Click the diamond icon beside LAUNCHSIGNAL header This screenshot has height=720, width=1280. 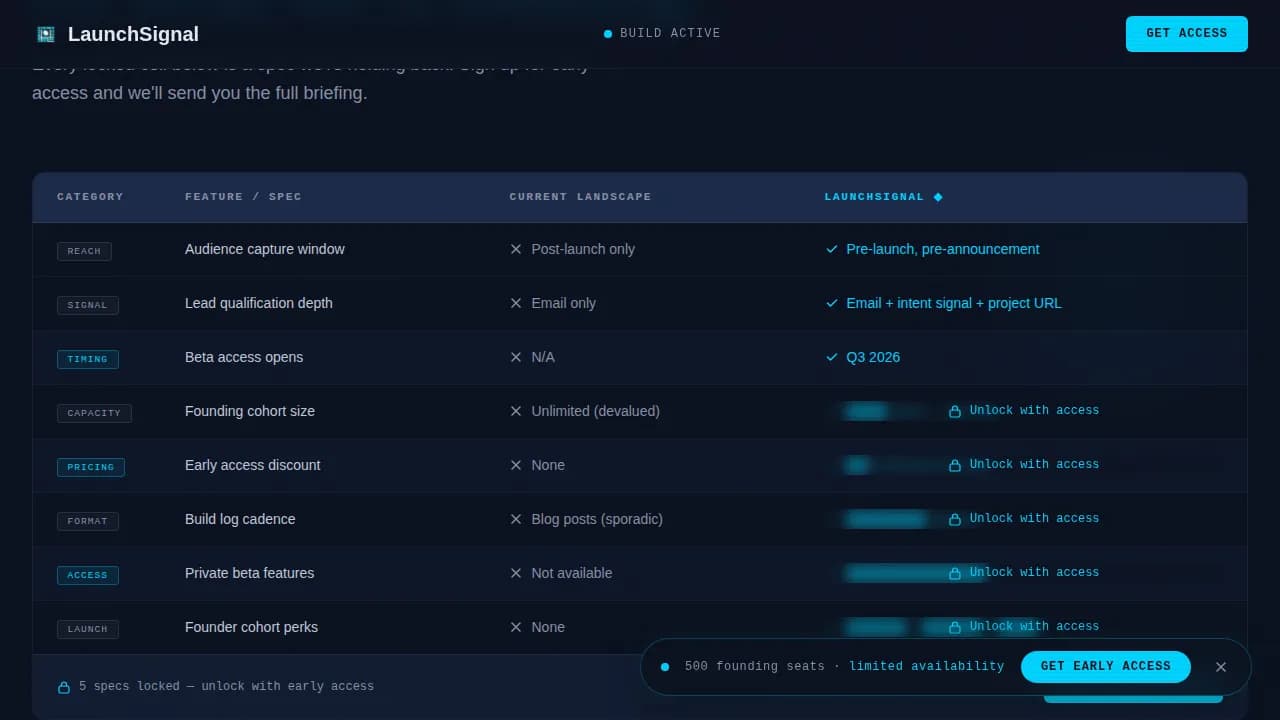coord(938,197)
